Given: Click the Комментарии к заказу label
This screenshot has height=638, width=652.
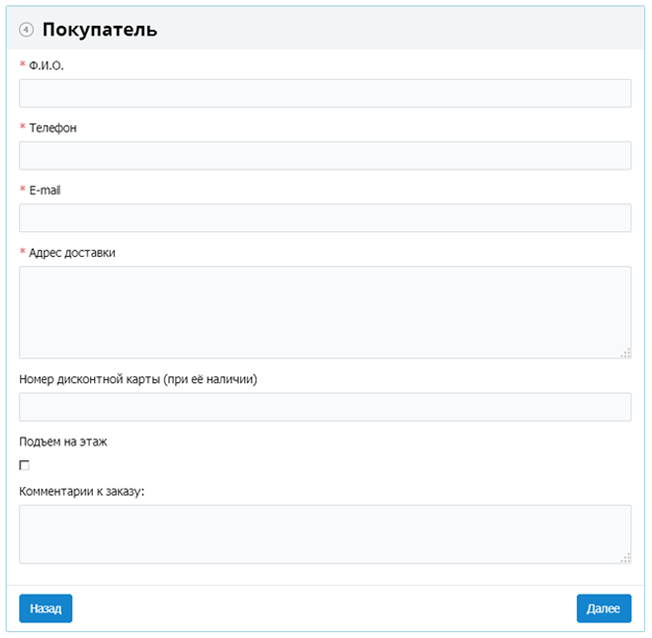Looking at the screenshot, I should point(82,492).
